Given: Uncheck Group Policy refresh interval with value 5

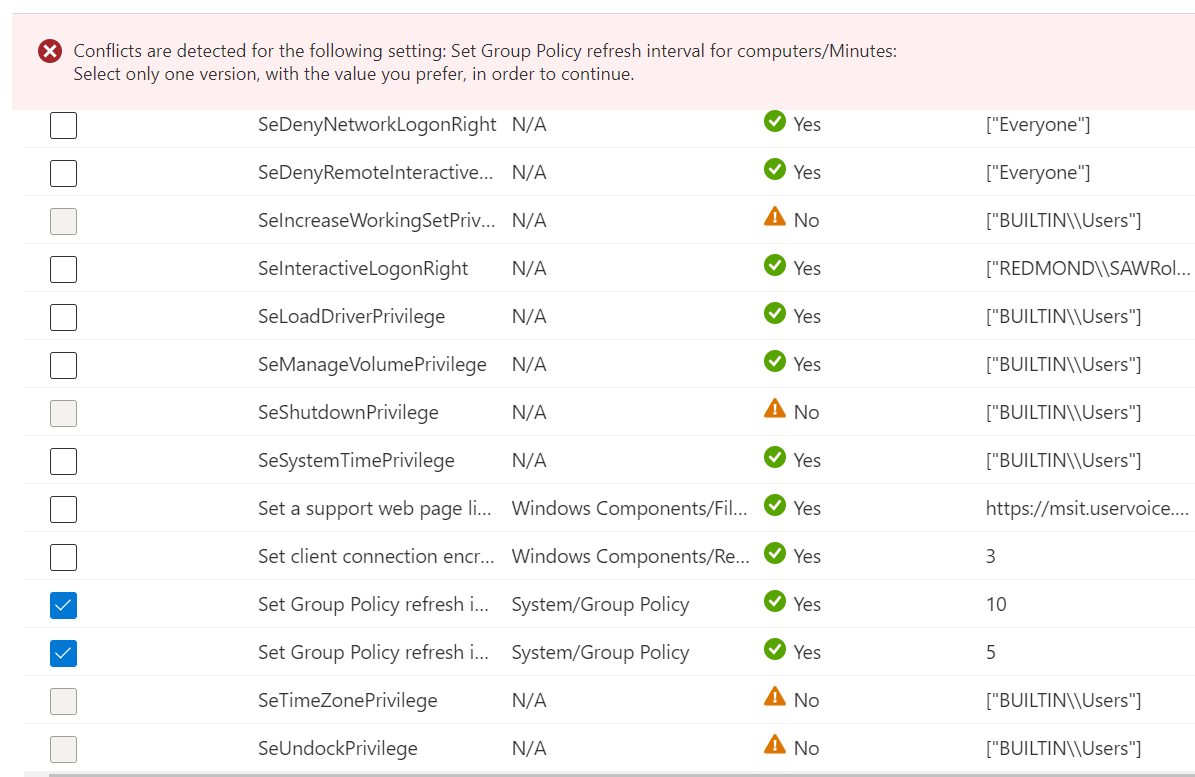Looking at the screenshot, I should (63, 654).
